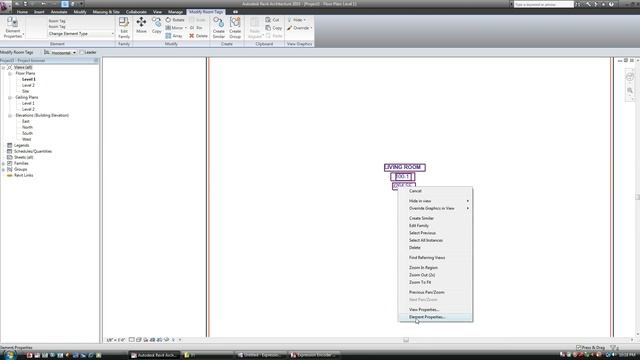This screenshot has height=360, width=640.
Task: Click the LIVING ROOM room tag
Action: tap(404, 167)
